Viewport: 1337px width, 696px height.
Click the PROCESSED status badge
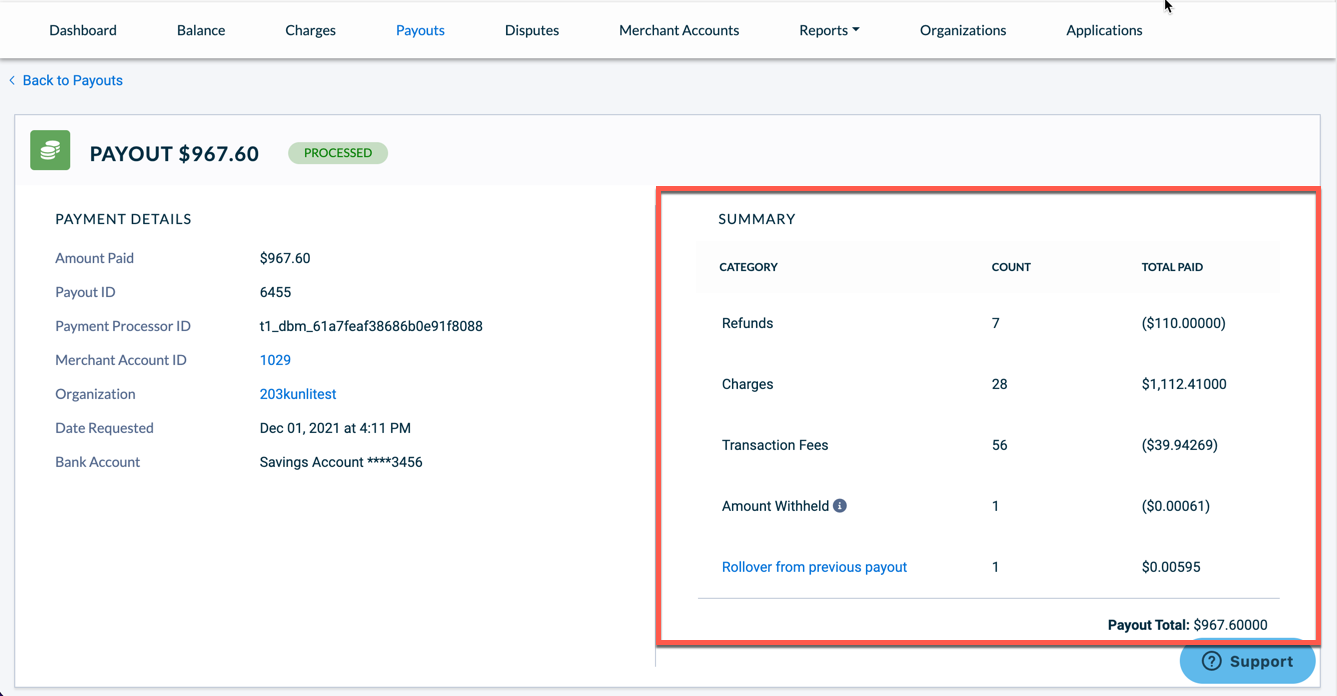click(337, 153)
